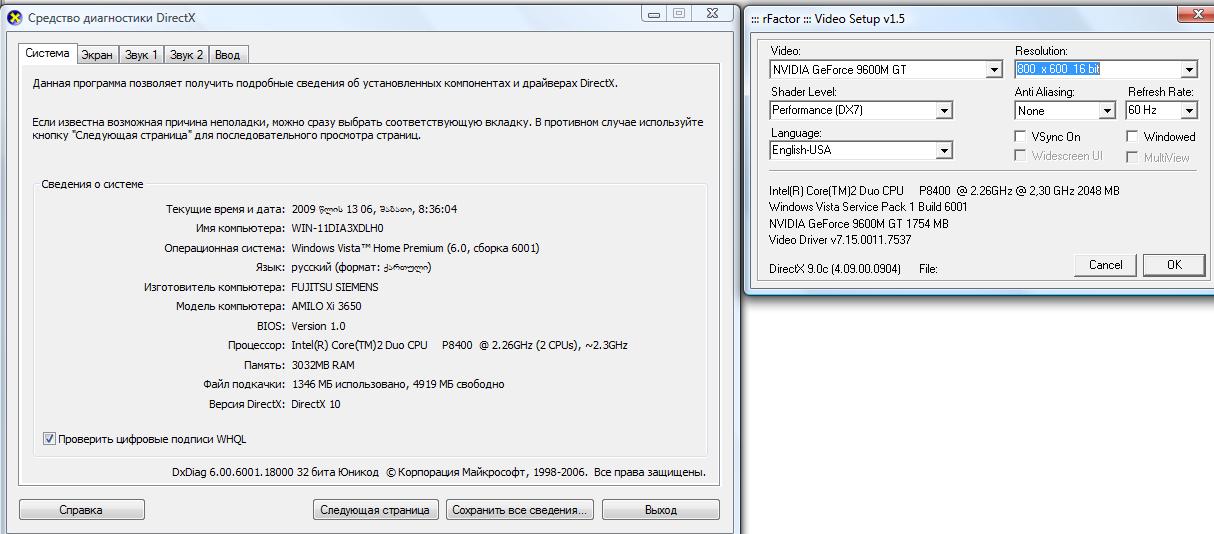1214x534 pixels.
Task: Click the BIOS Version 1.0 value
Action: pyautogui.click(x=318, y=326)
